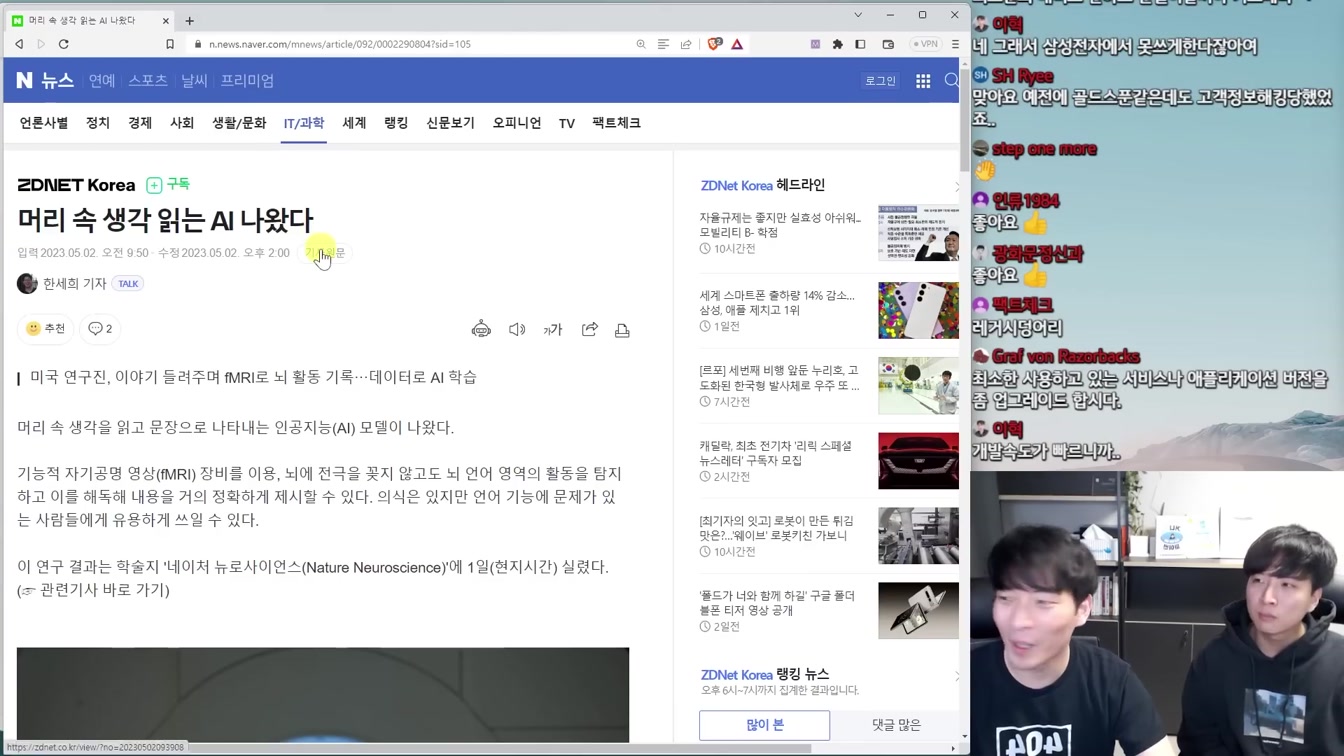This screenshot has width=1344, height=756.
Task: Share article with share arrow icon
Action: [x=590, y=329]
